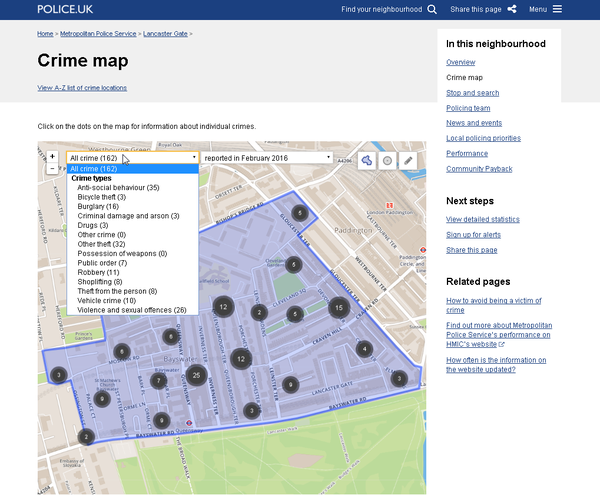Open the Stop and search link
The image size is (600, 495).
click(473, 93)
